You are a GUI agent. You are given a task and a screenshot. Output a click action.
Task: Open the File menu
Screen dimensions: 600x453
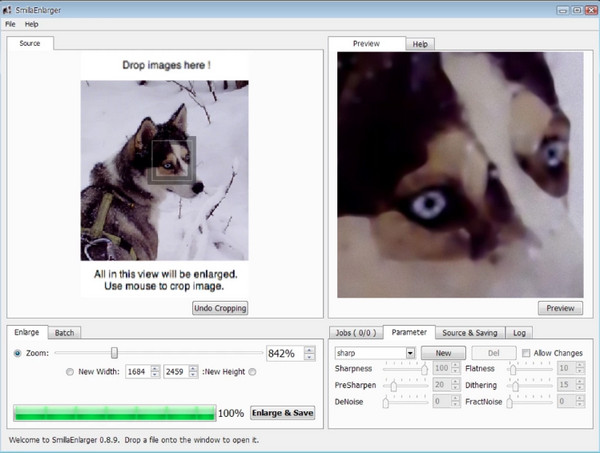tap(10, 24)
